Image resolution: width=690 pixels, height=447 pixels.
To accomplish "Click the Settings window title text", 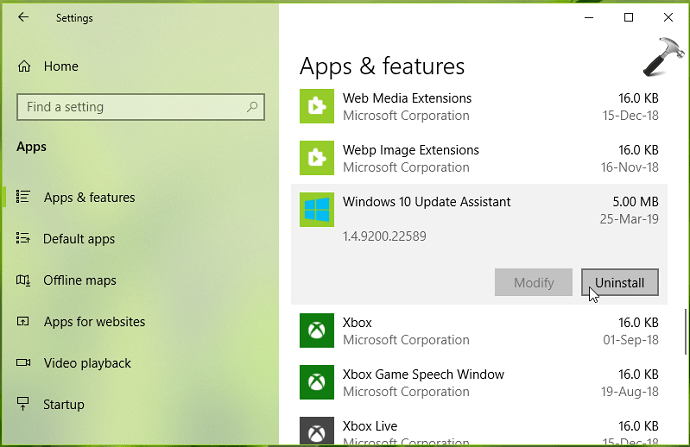I will coord(74,18).
